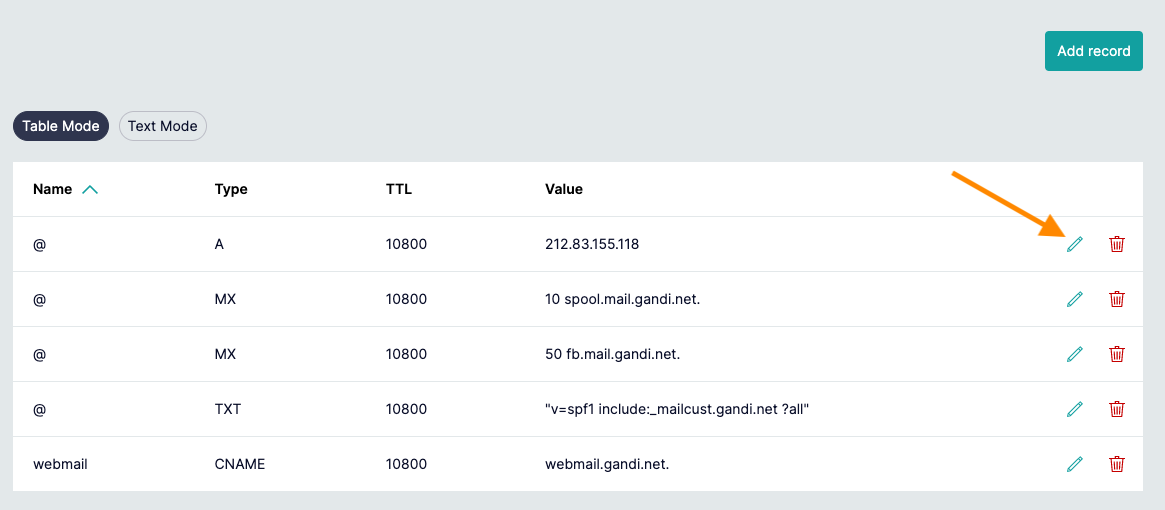Delete the TXT spf1 record
This screenshot has width=1165, height=510.
pyautogui.click(x=1116, y=409)
